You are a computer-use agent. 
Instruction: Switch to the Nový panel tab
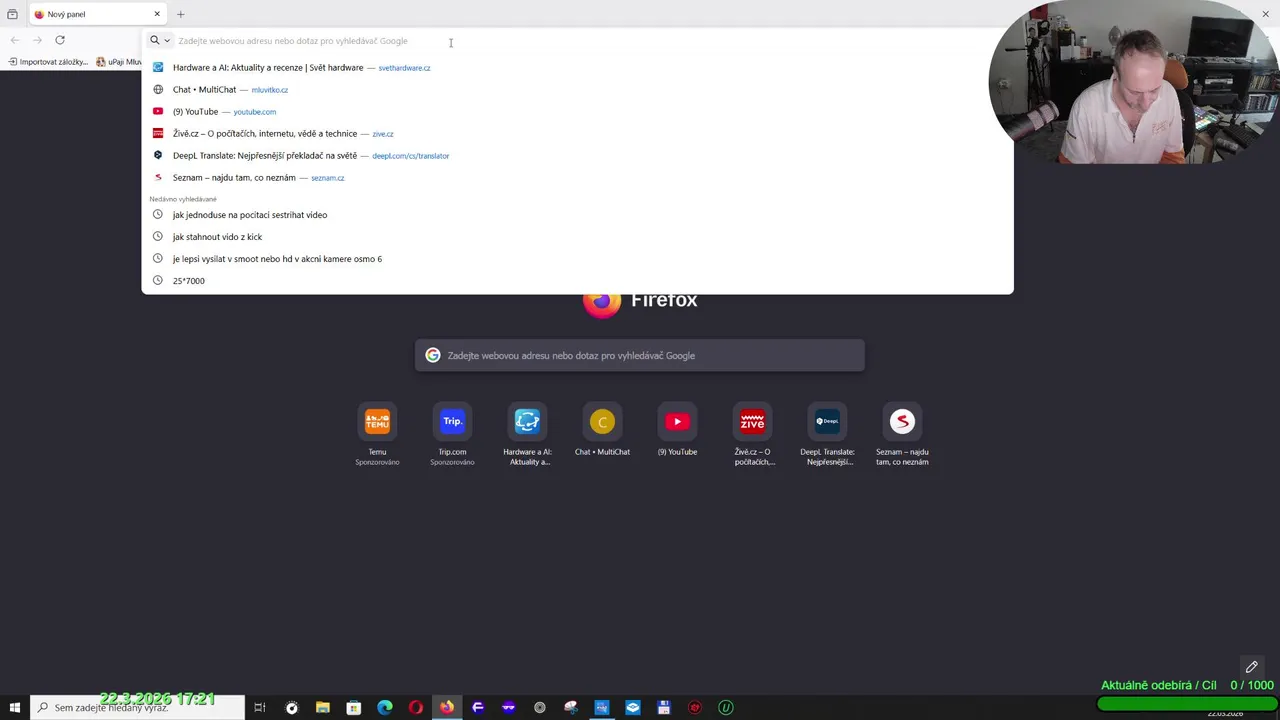[97, 14]
